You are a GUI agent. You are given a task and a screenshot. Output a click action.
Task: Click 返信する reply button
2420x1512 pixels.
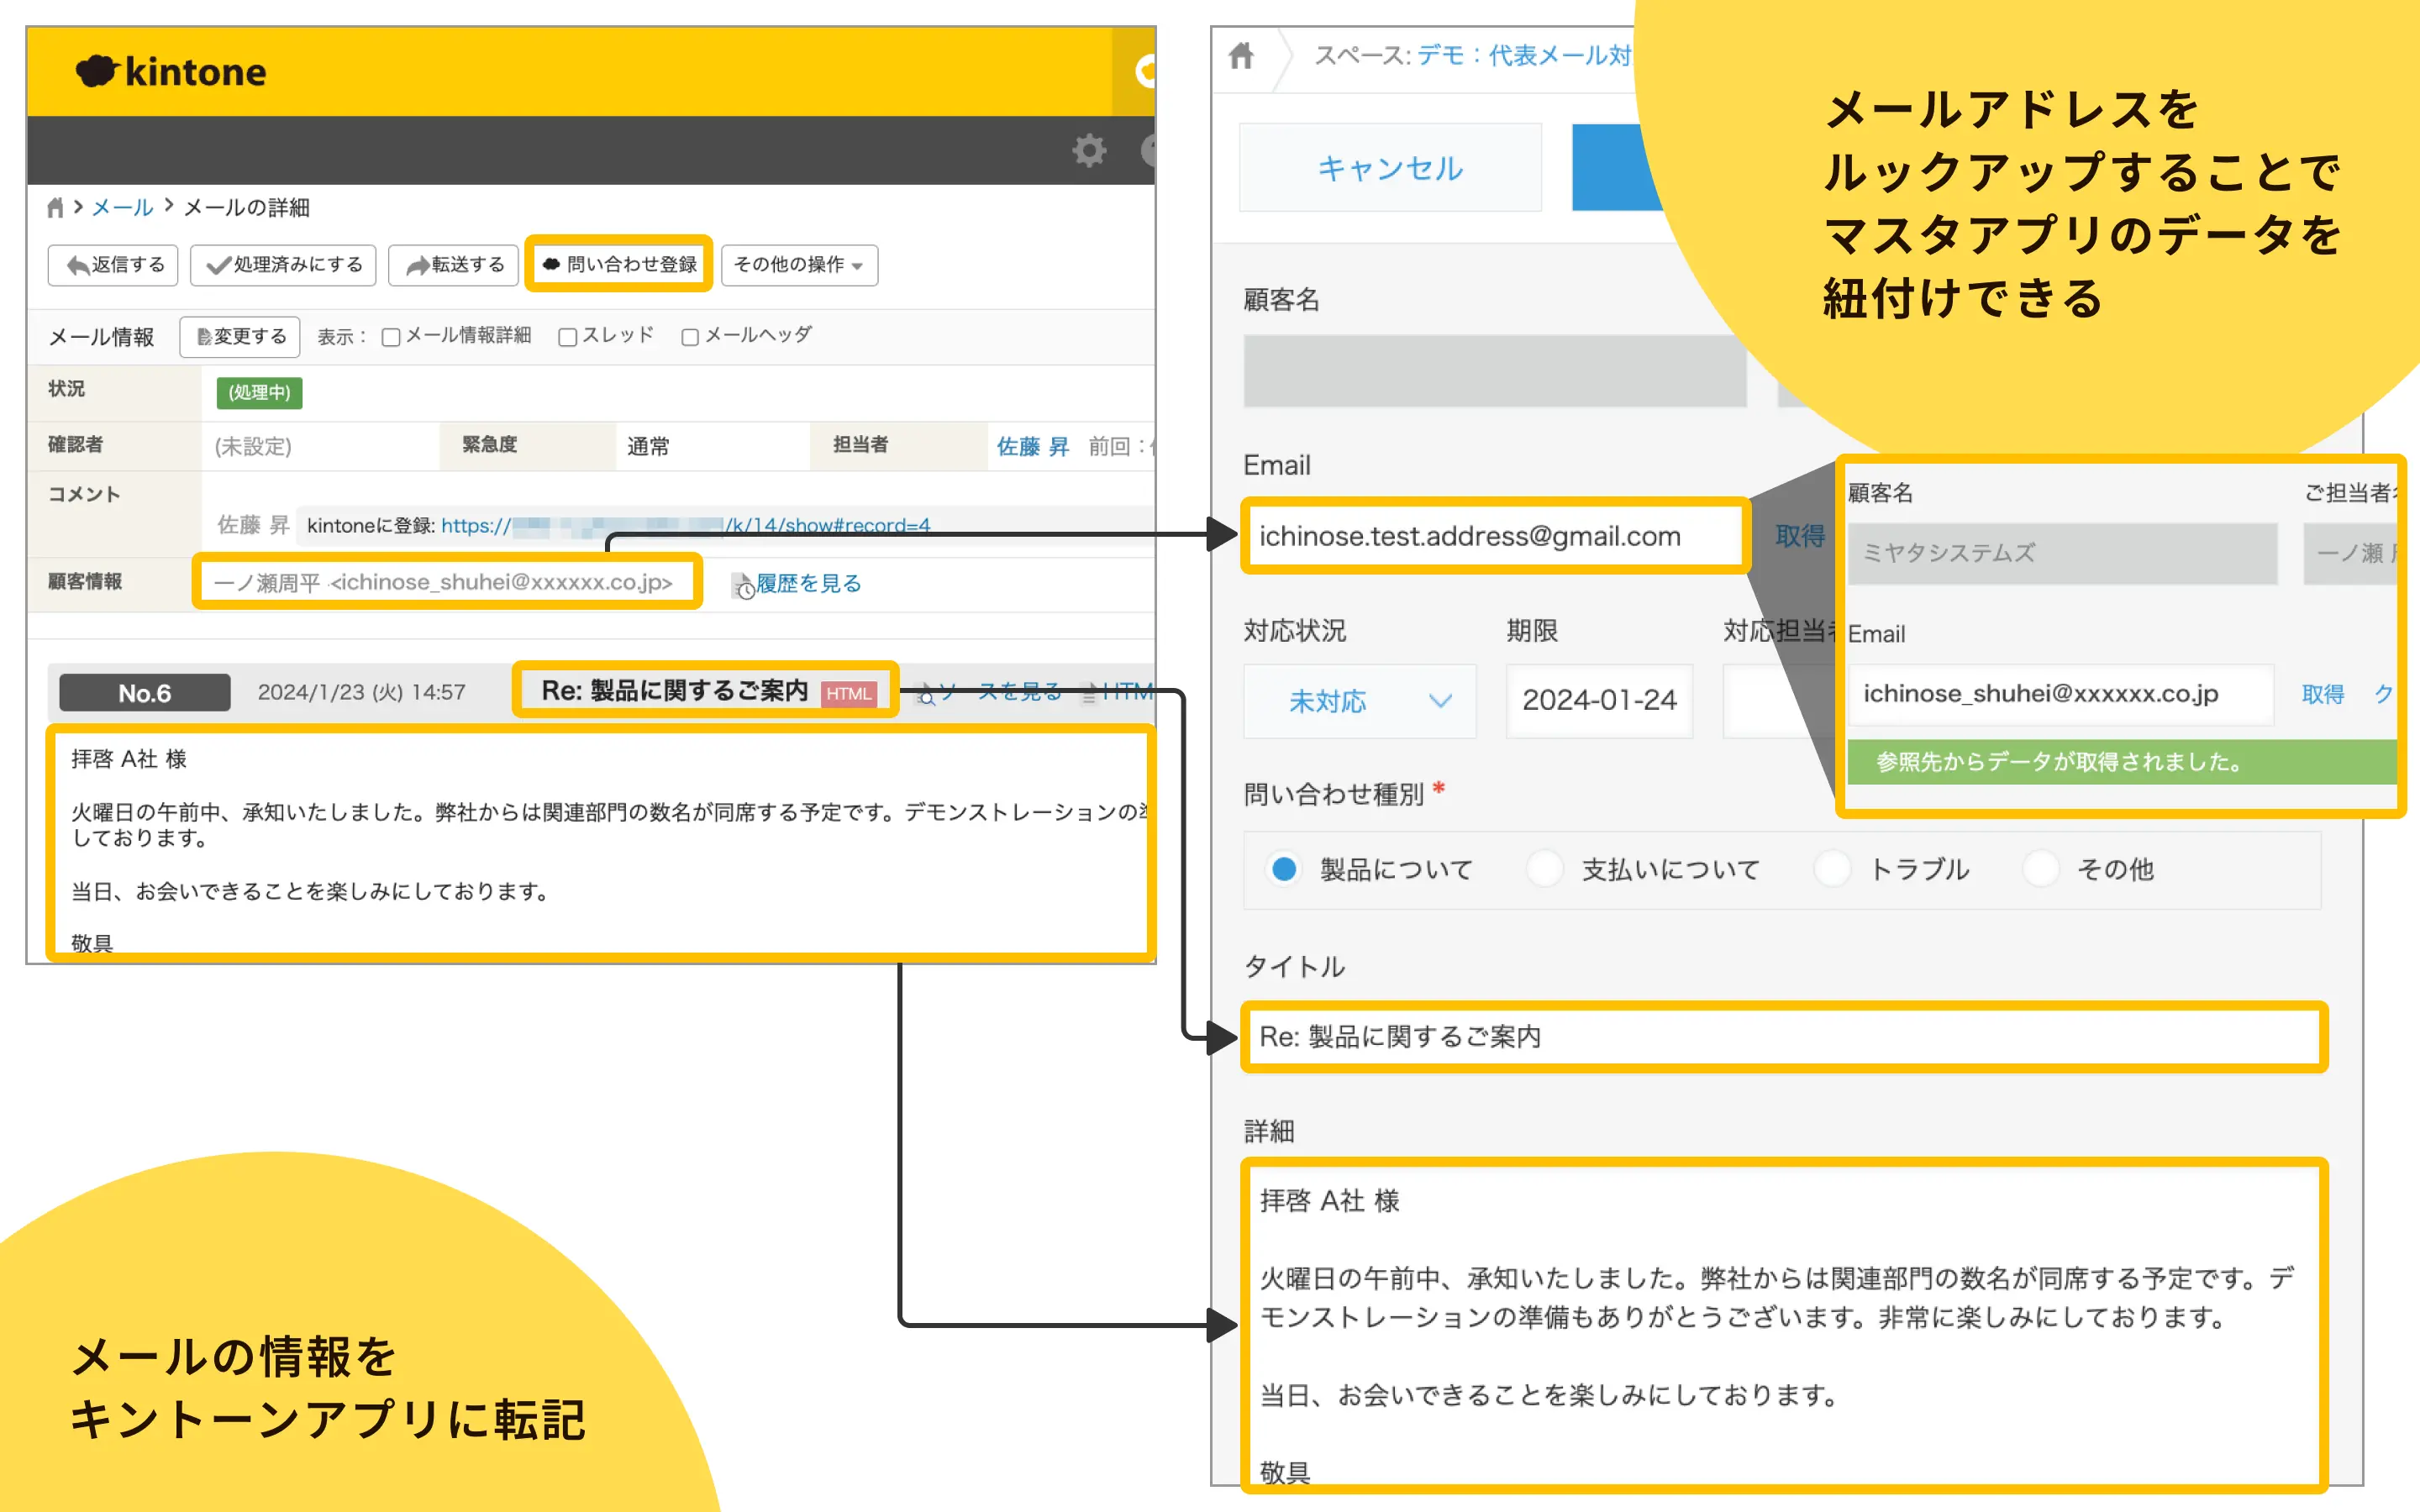click(x=114, y=265)
